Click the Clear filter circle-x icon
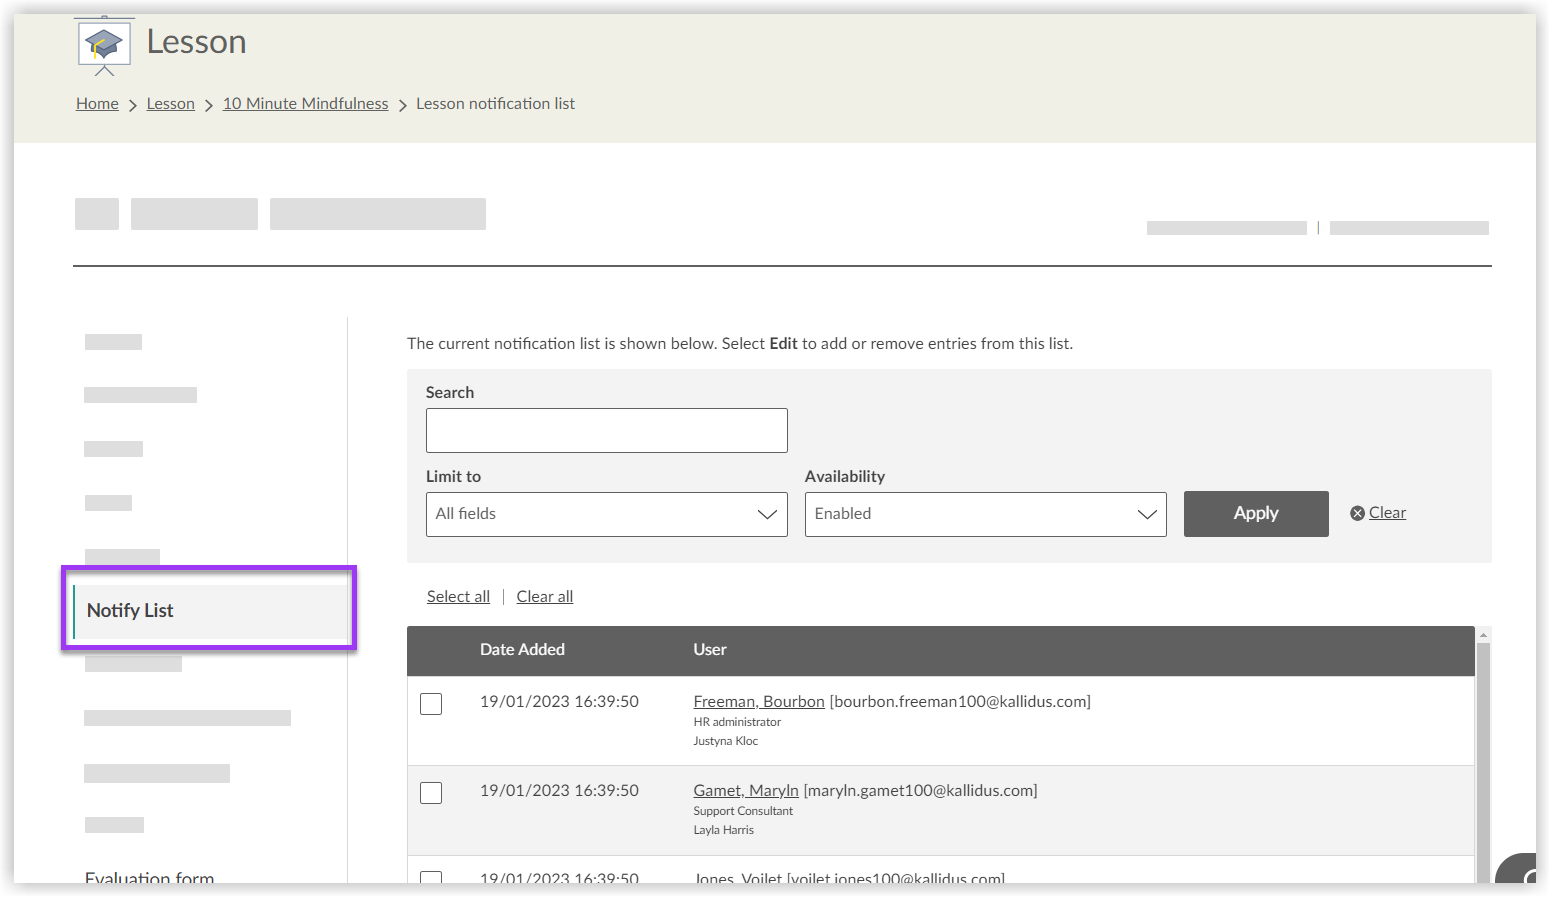The height and width of the screenshot is (897, 1550). tap(1357, 513)
